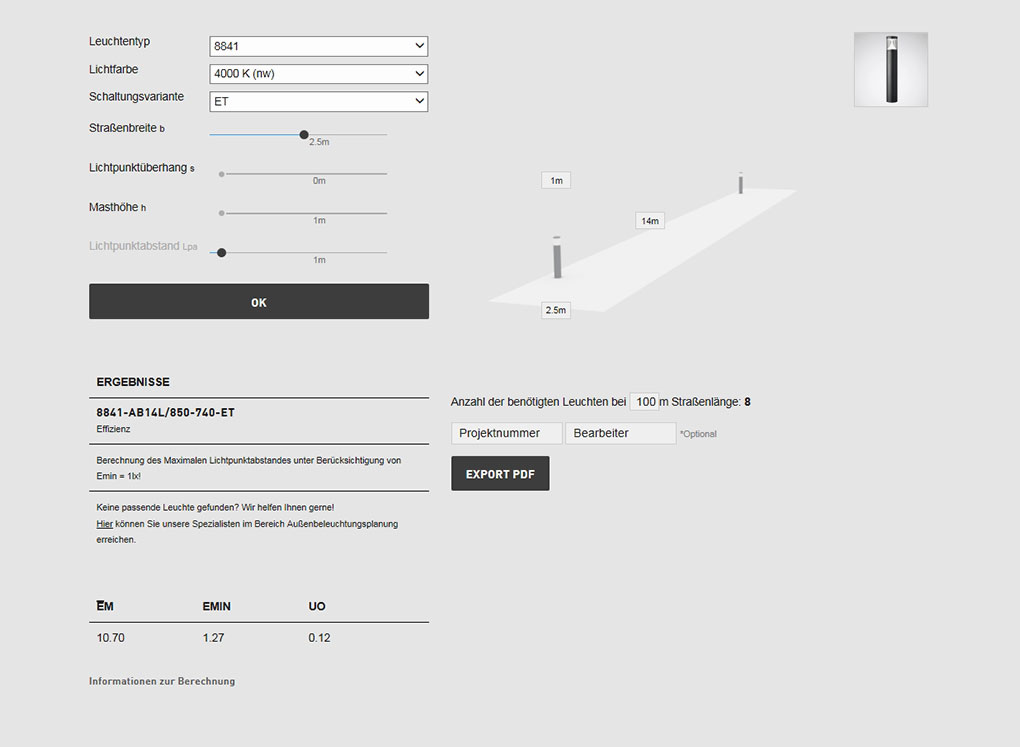The height and width of the screenshot is (747, 1020).
Task: Open the Leuchtentyp dropdown showing 8841
Action: 318,46
